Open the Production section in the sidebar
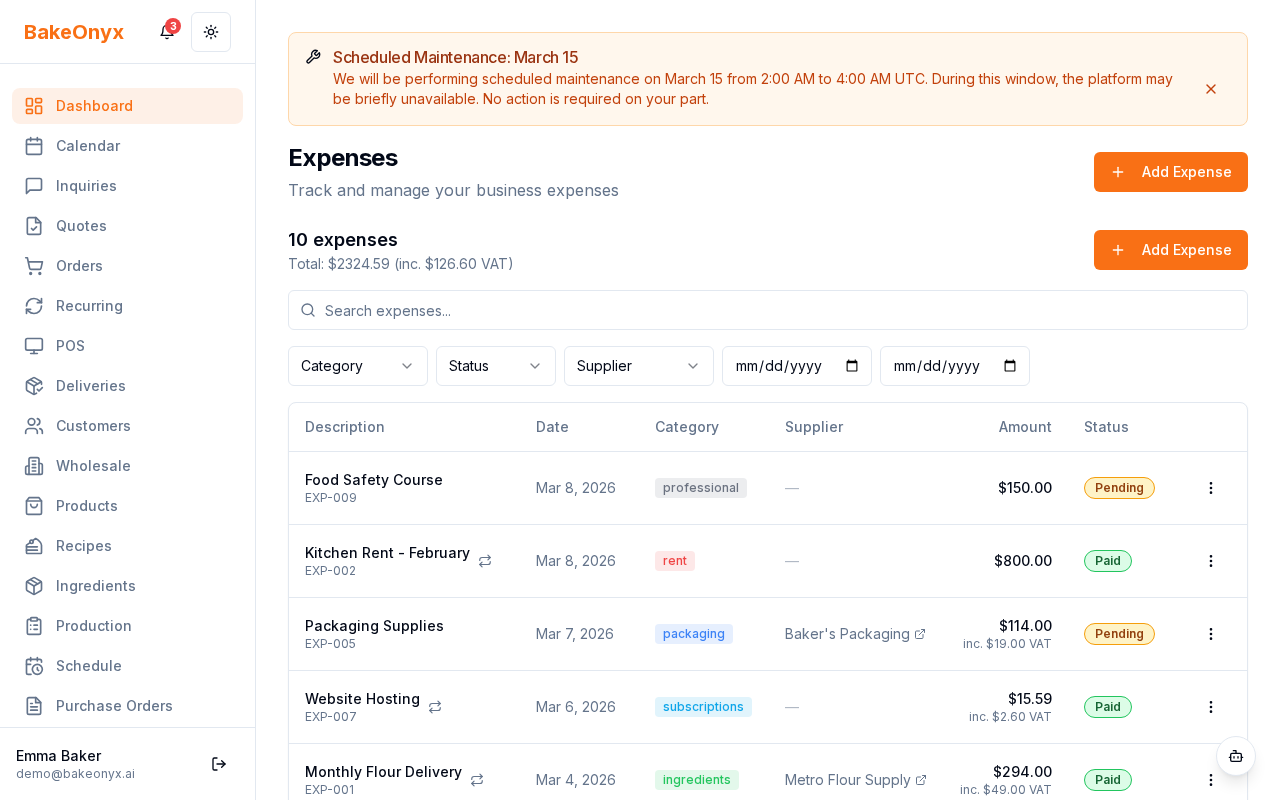Screen dimensions: 1280x800 click(93, 626)
